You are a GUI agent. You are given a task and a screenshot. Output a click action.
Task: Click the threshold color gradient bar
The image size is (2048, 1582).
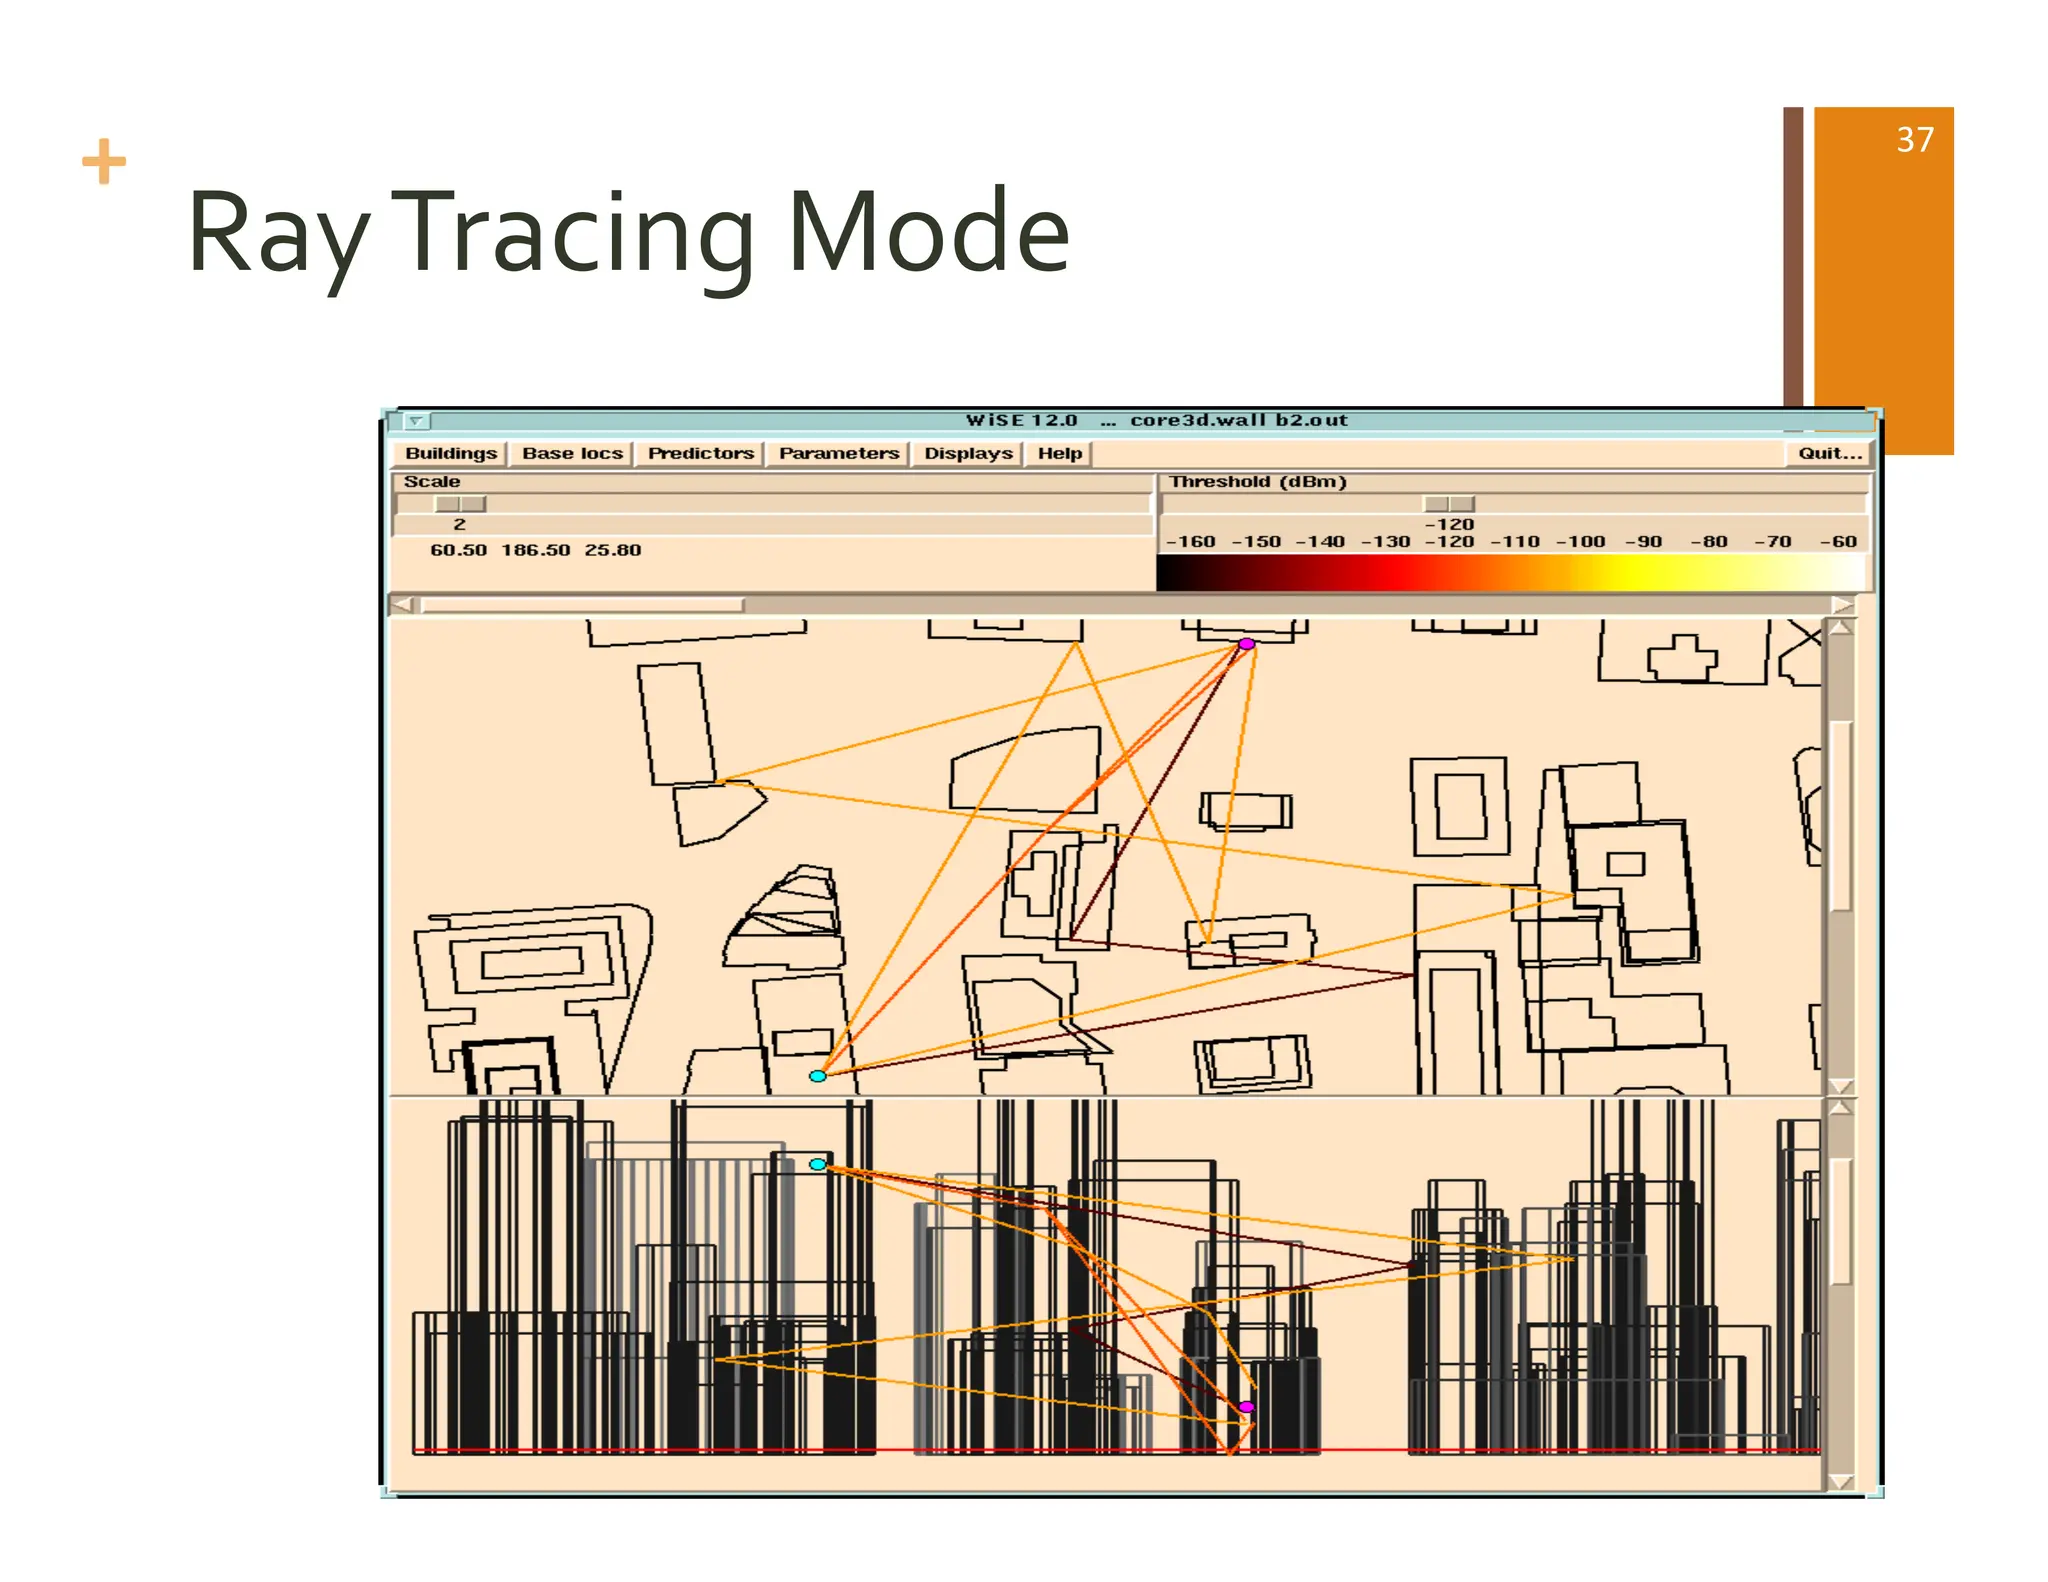click(1510, 573)
